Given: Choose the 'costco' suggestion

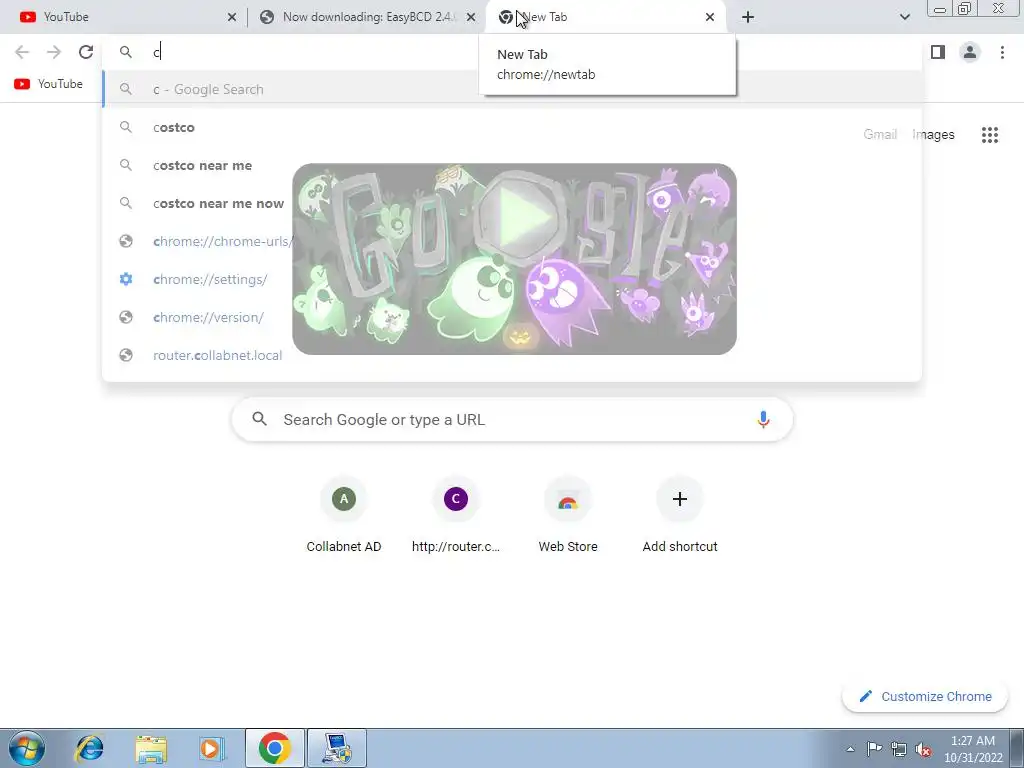Looking at the screenshot, I should (x=512, y=127).
